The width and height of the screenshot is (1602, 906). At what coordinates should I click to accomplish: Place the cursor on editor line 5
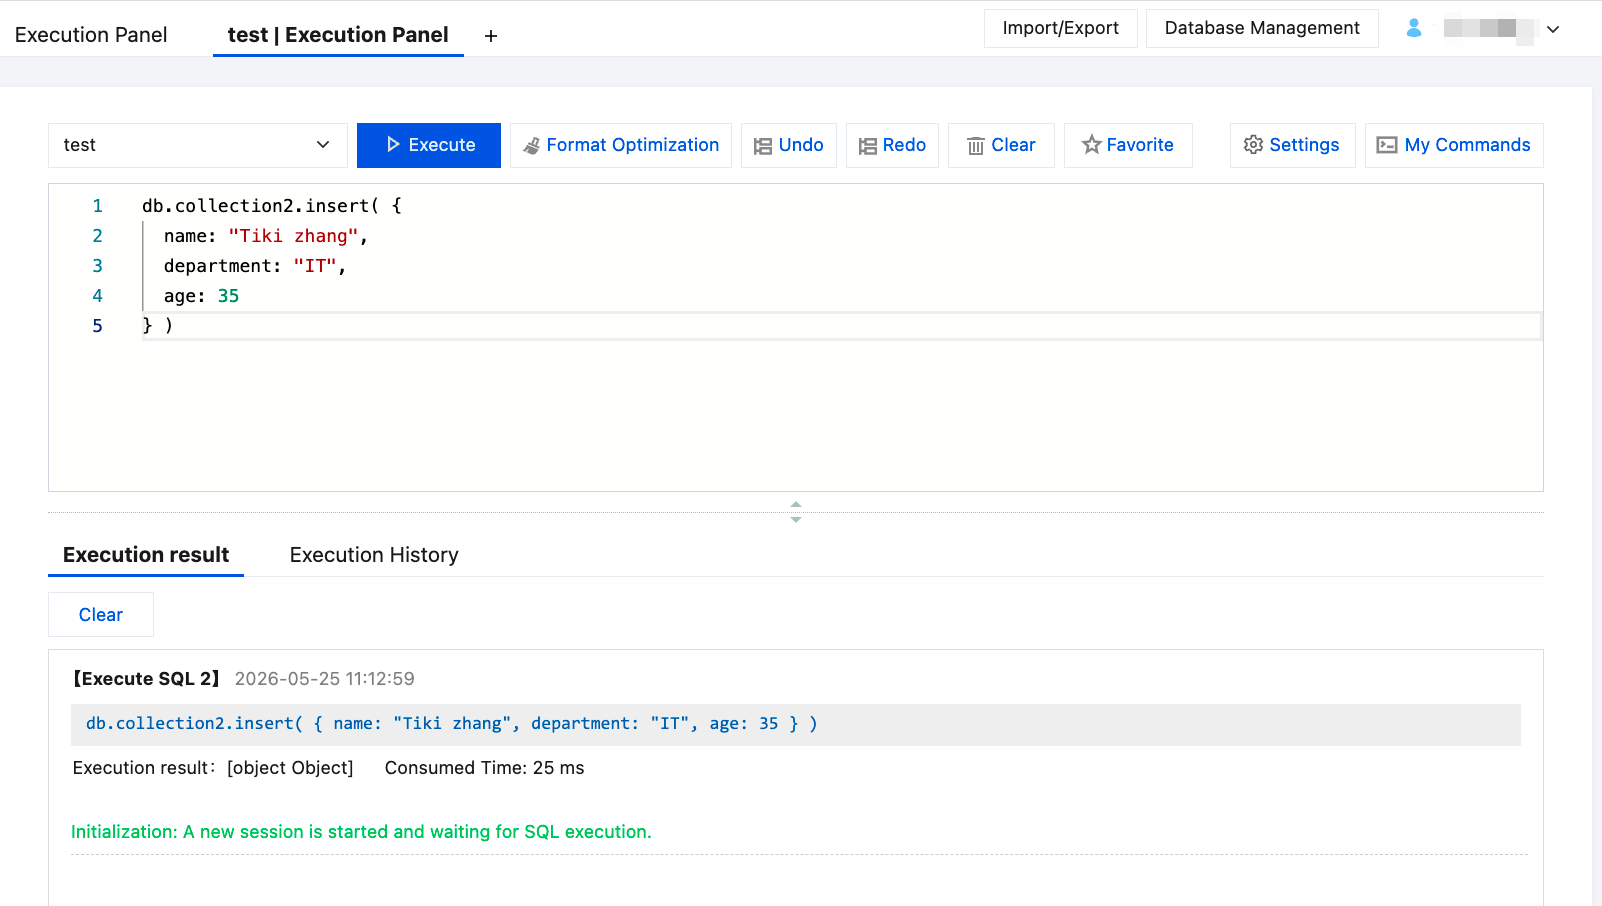click(840, 326)
